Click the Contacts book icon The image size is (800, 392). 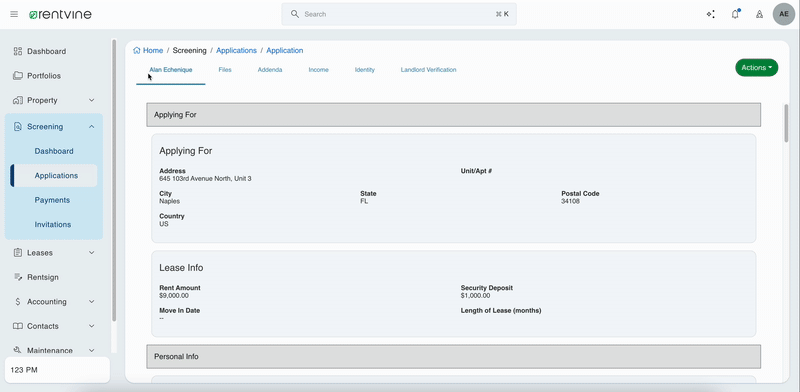coord(18,326)
